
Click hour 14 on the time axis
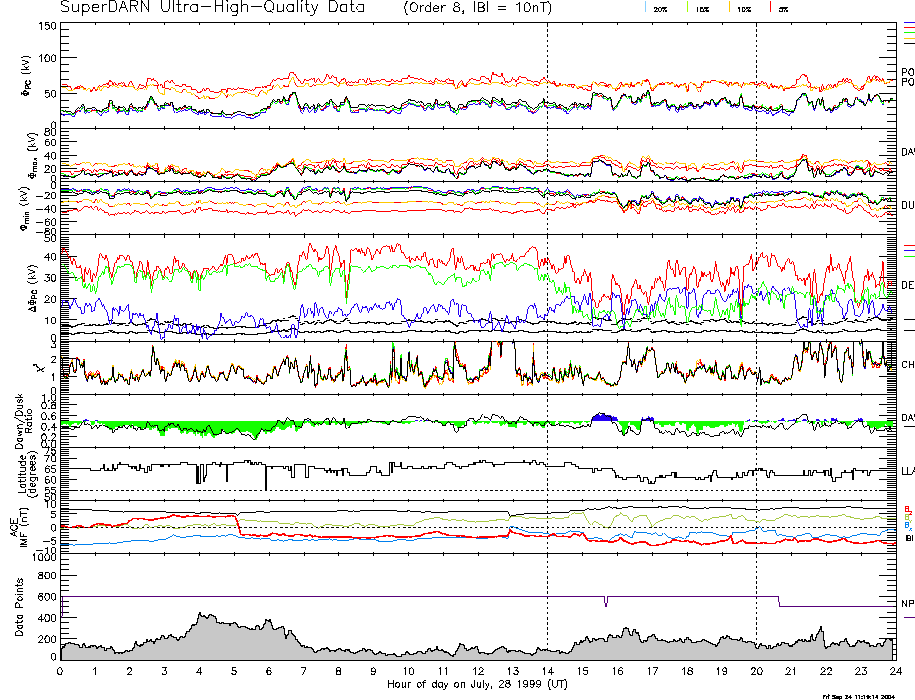(x=547, y=672)
